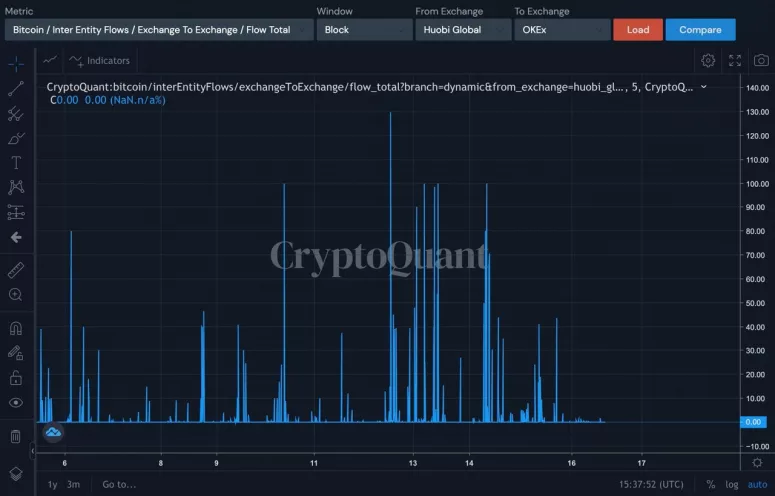This screenshot has height=496, width=775.
Task: Select the ruler measure tool
Action: 16,270
